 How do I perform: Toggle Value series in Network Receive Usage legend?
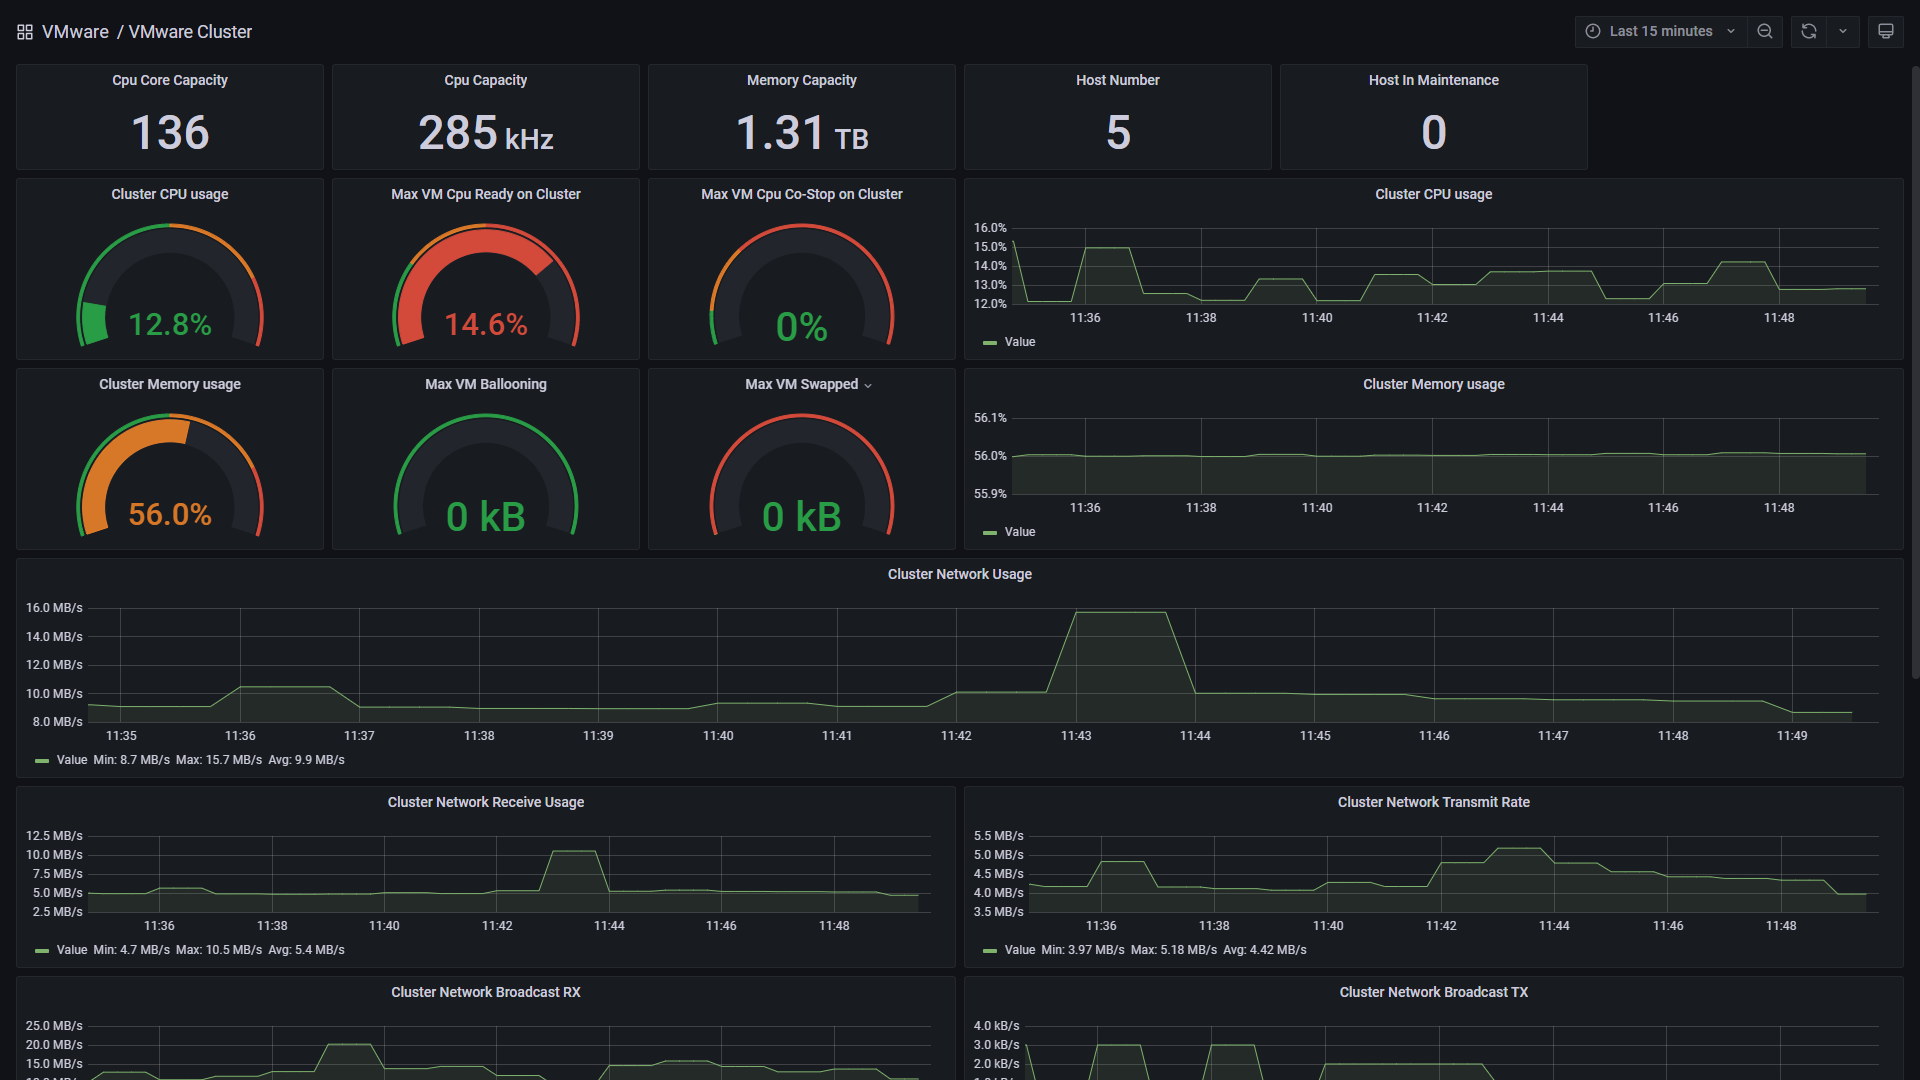coord(72,950)
